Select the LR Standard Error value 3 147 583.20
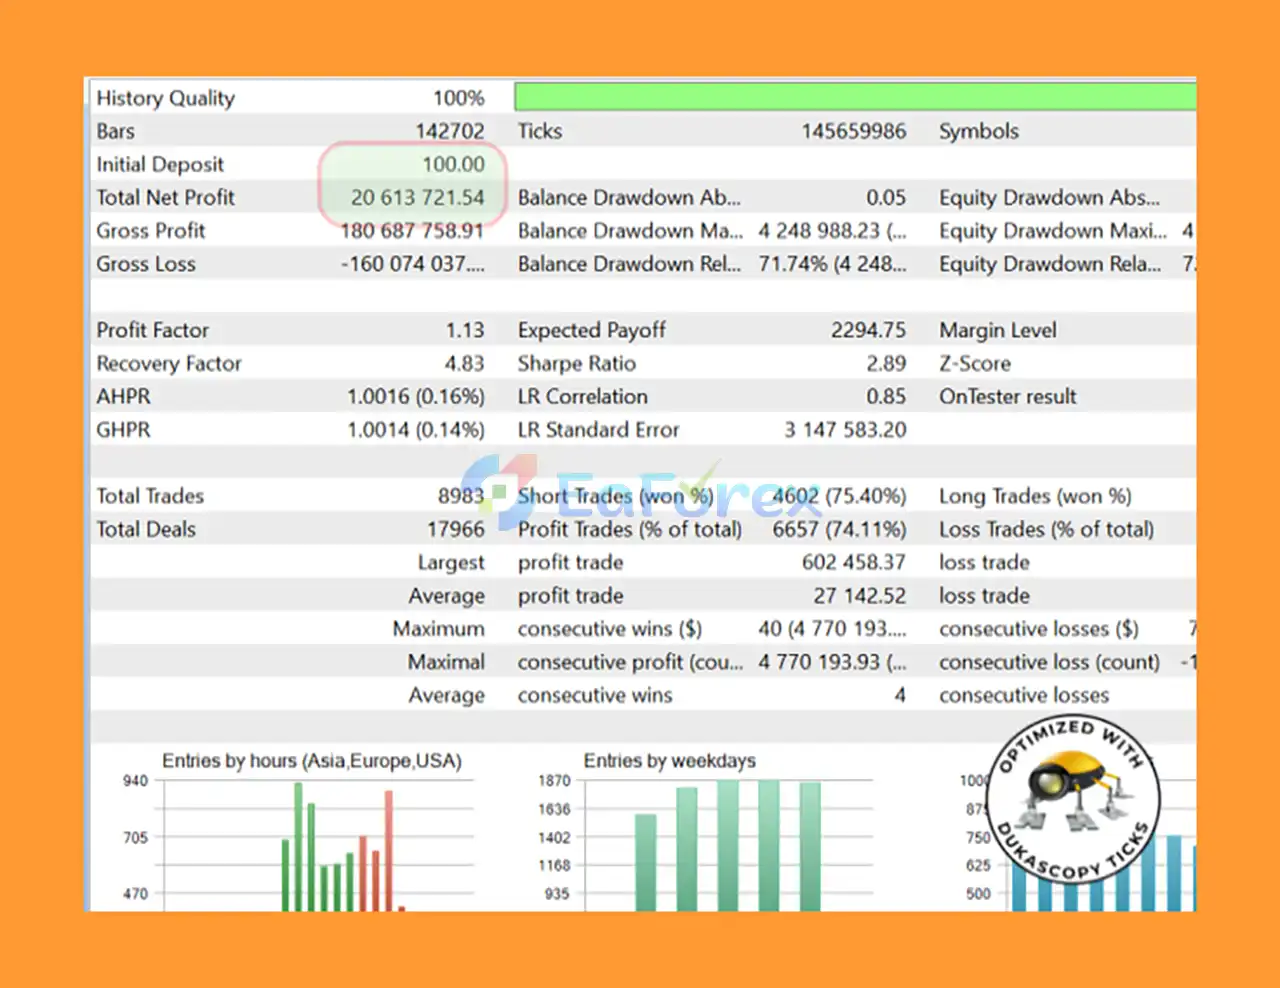Screen dimensions: 1280x988 845,429
